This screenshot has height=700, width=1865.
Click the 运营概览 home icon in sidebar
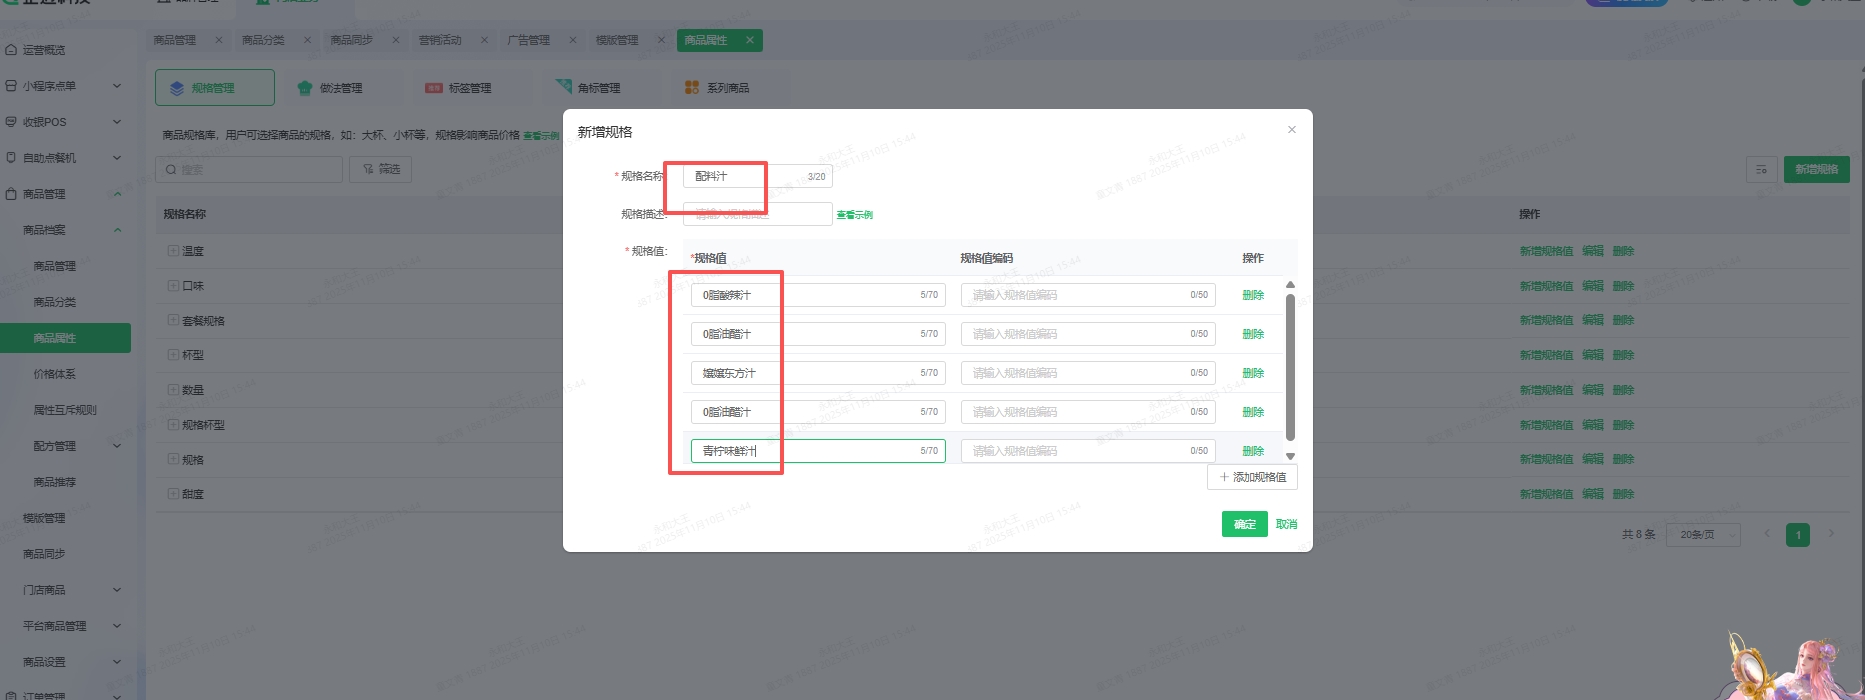pos(11,50)
